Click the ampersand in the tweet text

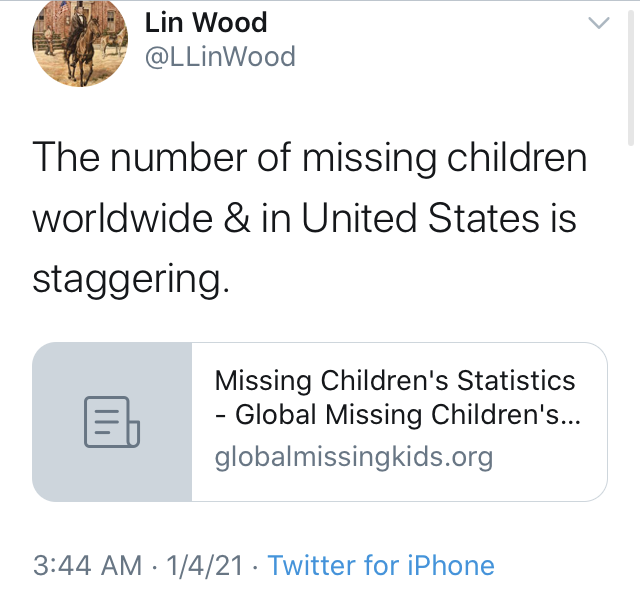pos(237,218)
